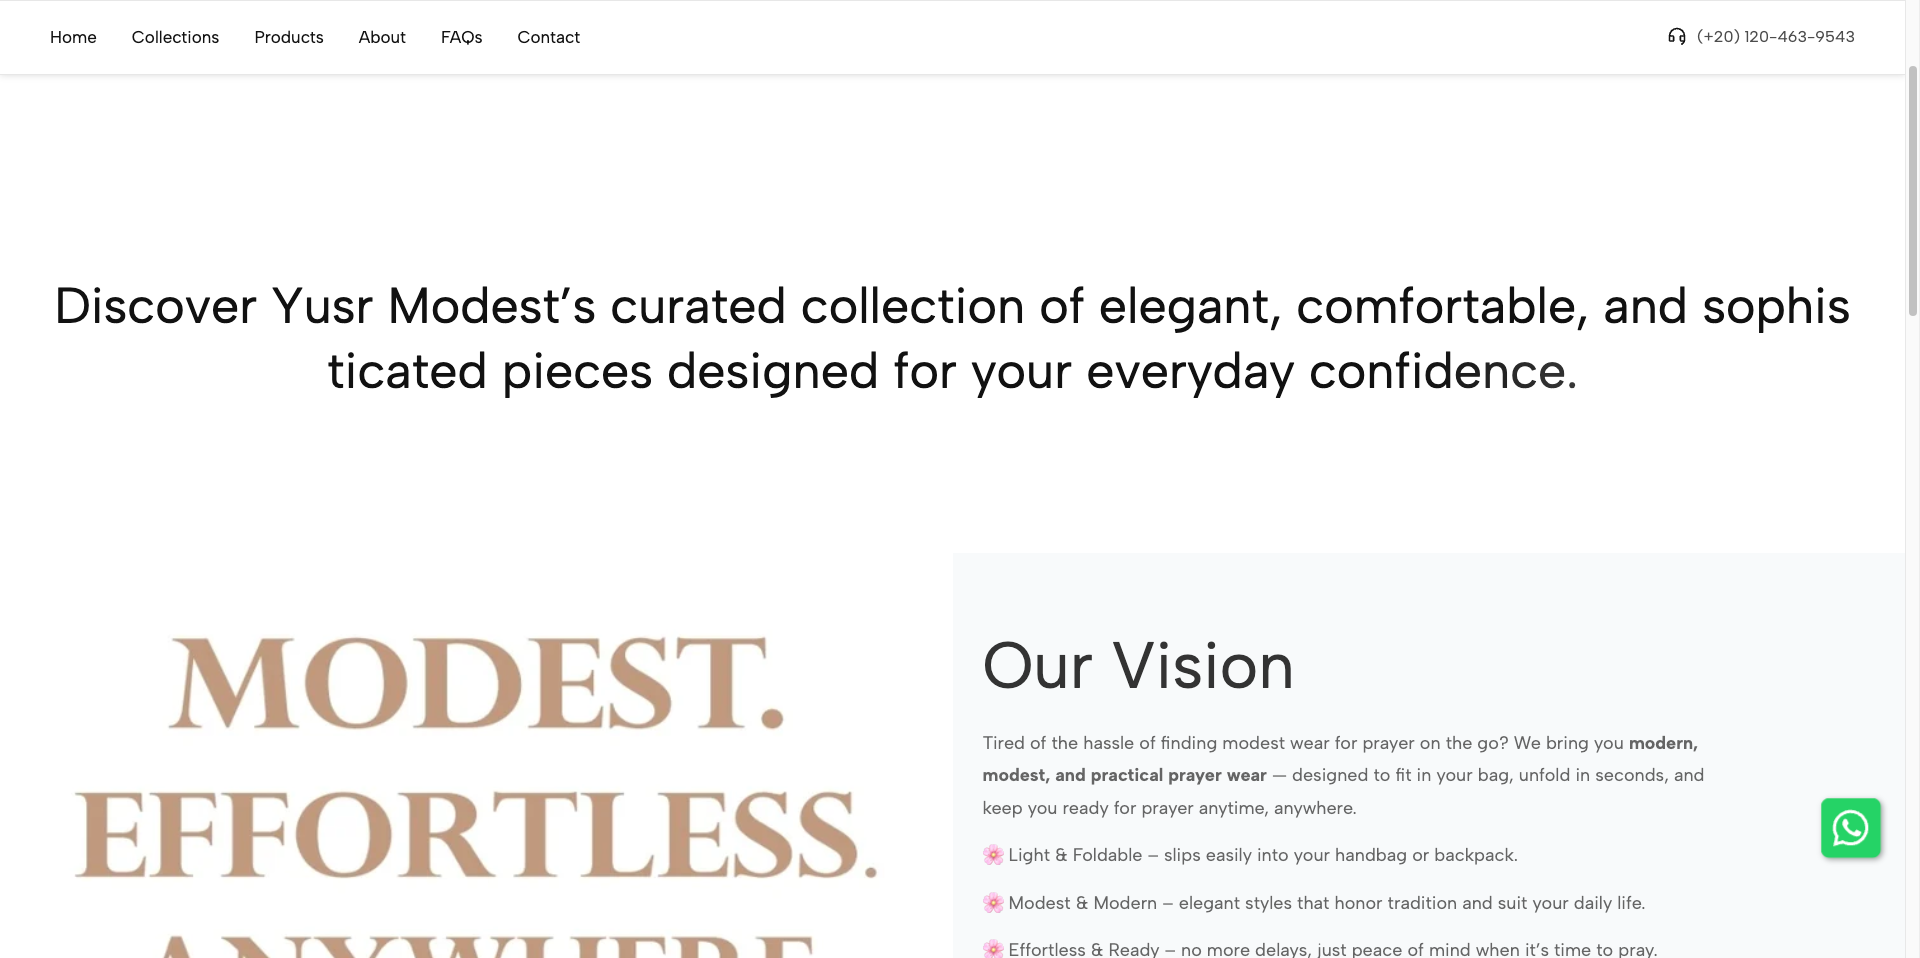Screen dimensions: 1920x958
Task: Click the headset support icon
Action: coord(1677,37)
